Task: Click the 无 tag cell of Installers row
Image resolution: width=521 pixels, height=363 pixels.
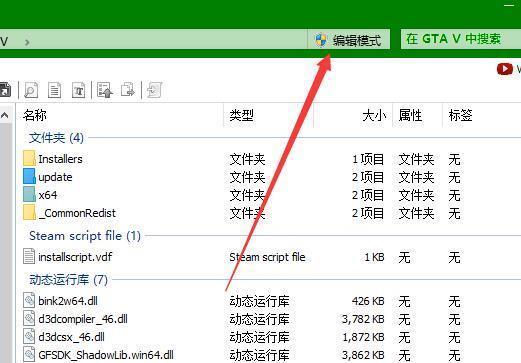Action: coord(454,159)
